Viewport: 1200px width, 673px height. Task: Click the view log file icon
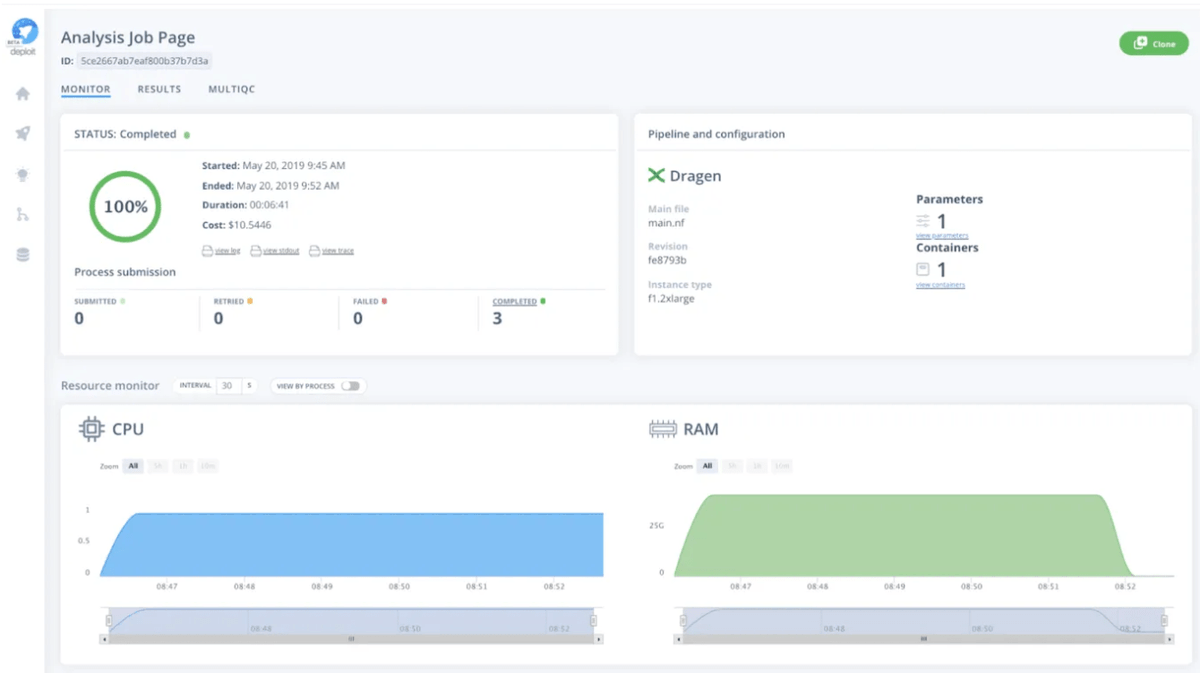[x=207, y=251]
